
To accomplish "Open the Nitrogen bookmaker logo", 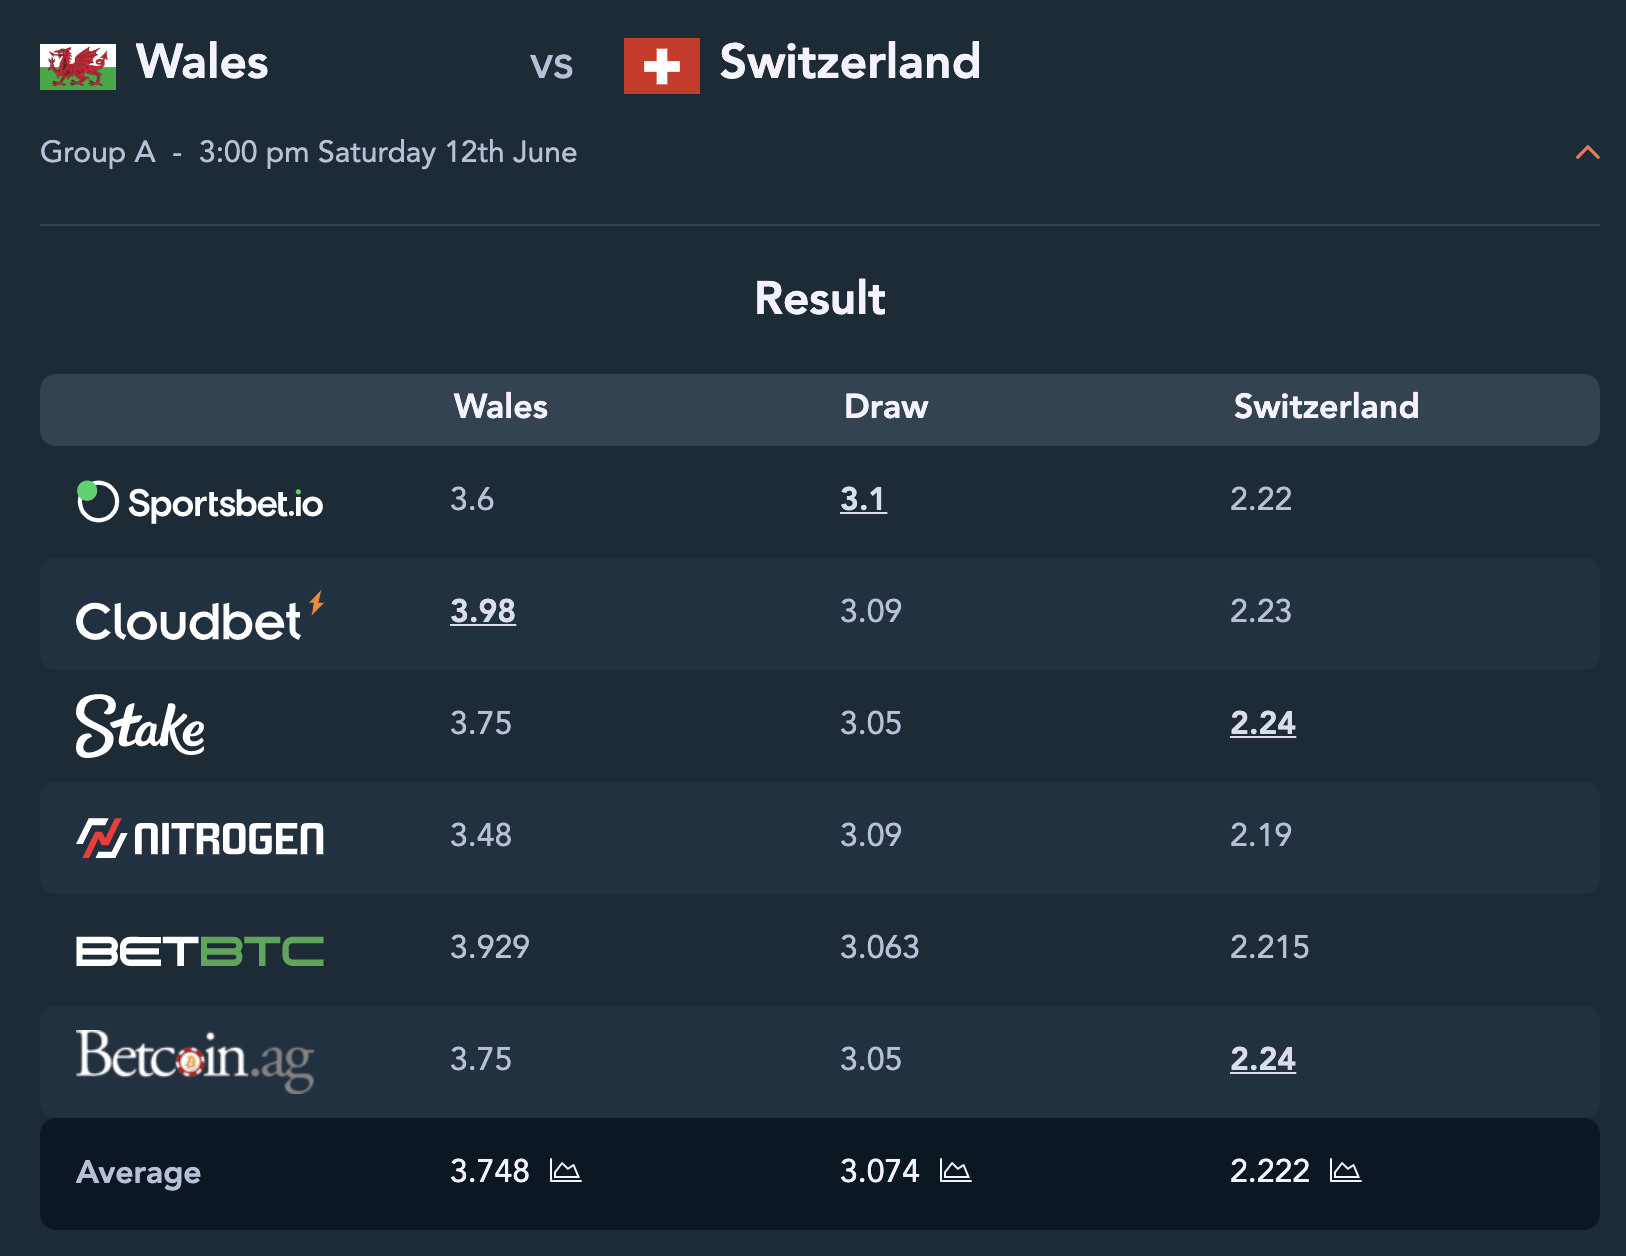I will (200, 838).
